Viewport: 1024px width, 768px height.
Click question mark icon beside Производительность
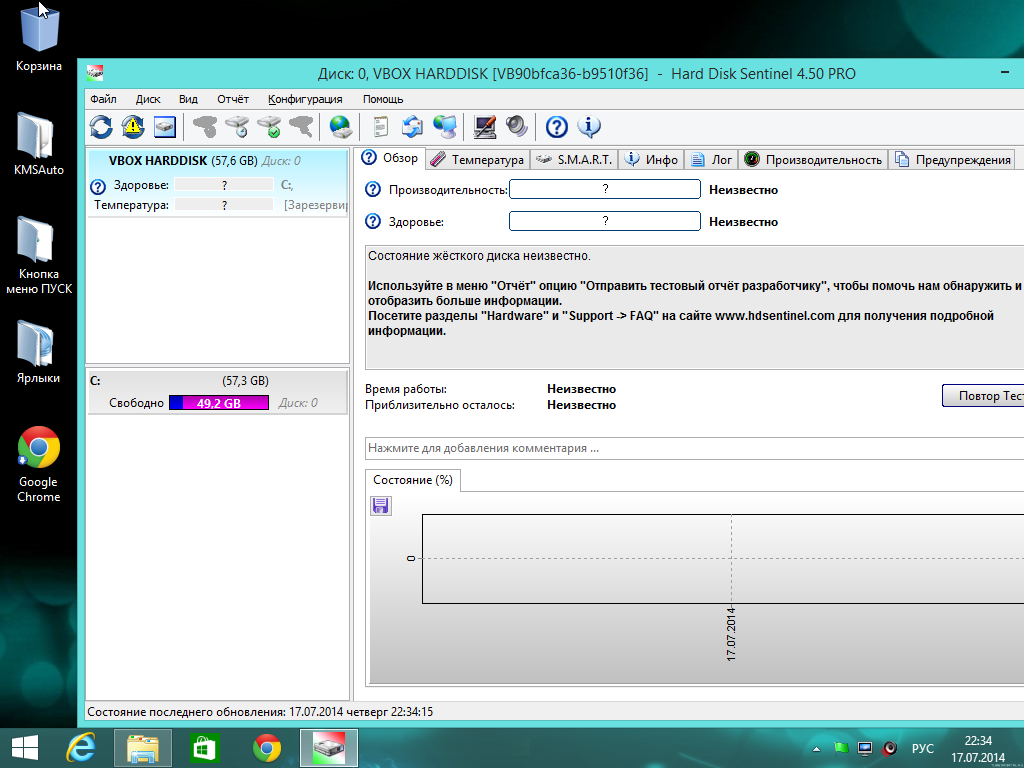pos(373,189)
